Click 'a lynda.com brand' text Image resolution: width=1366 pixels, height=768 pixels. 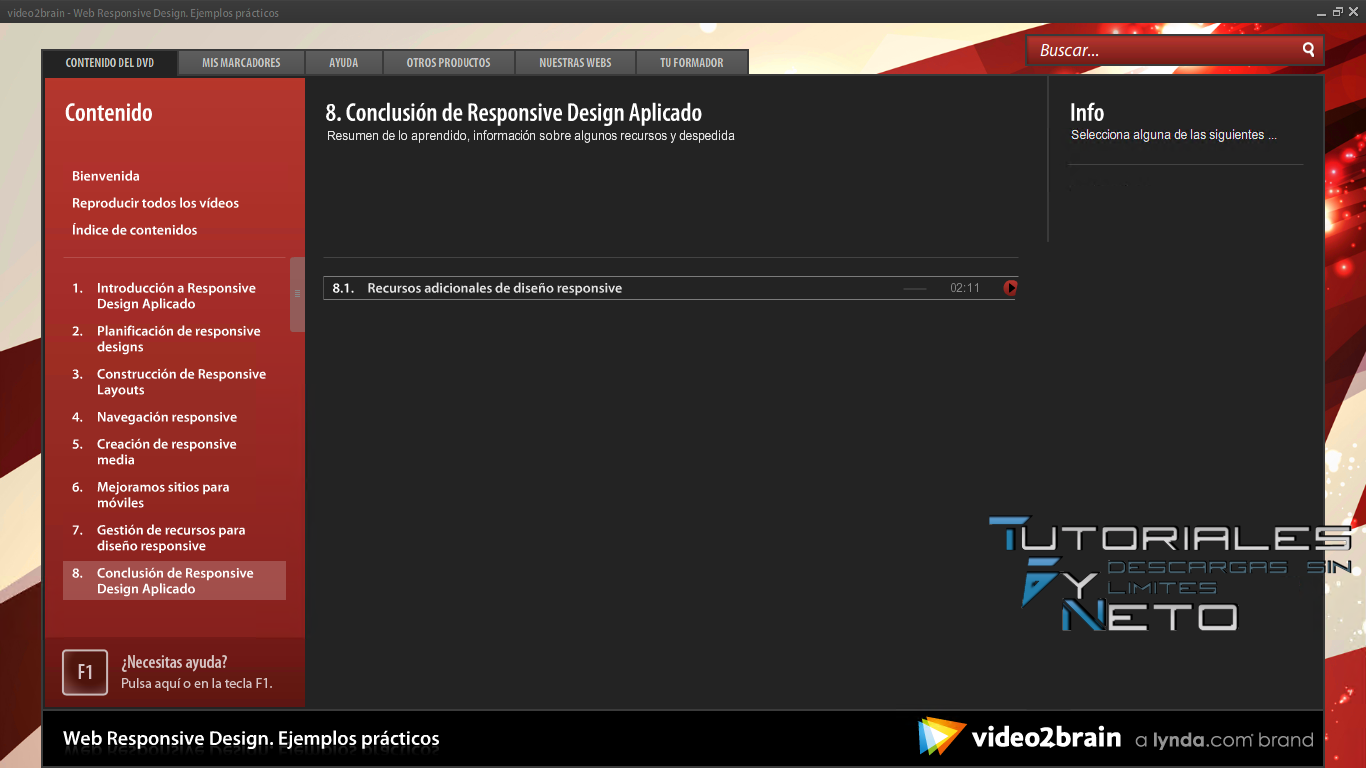(1224, 740)
